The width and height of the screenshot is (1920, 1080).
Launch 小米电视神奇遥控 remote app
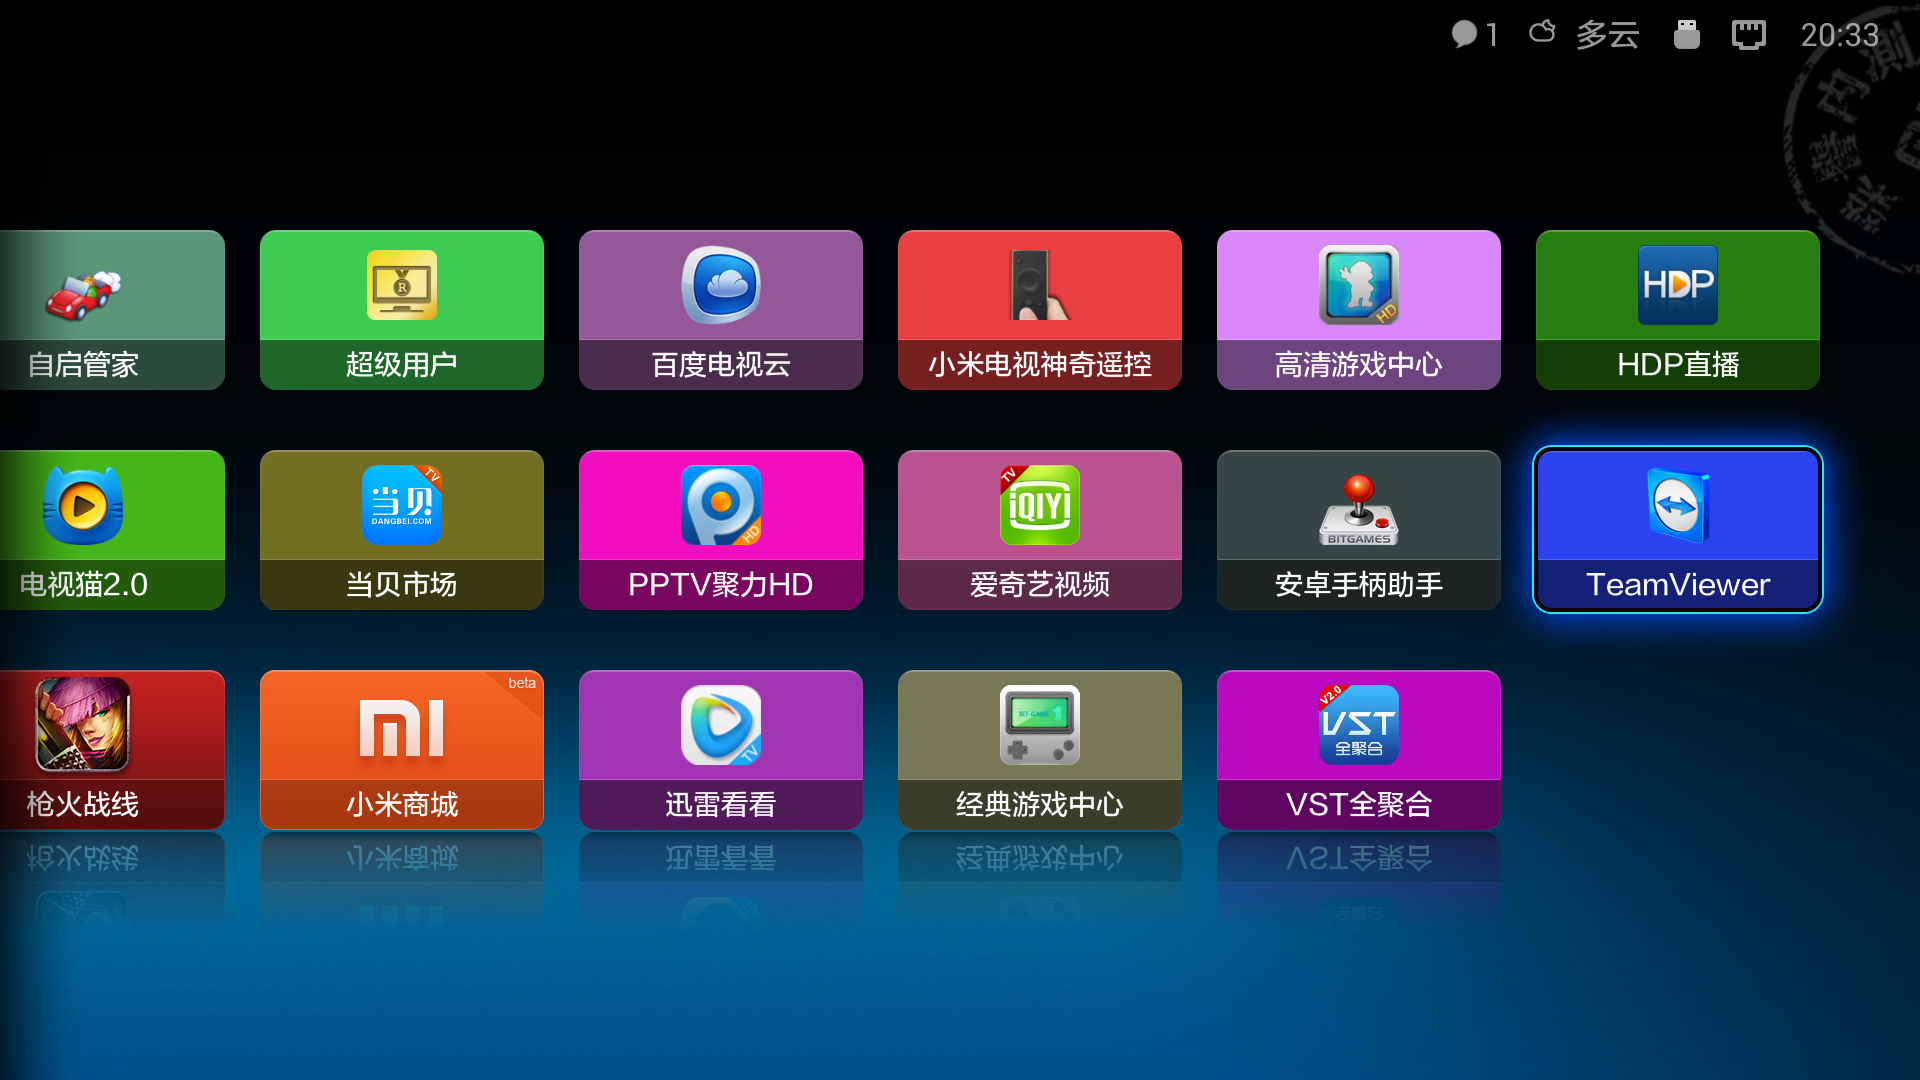(x=1039, y=309)
